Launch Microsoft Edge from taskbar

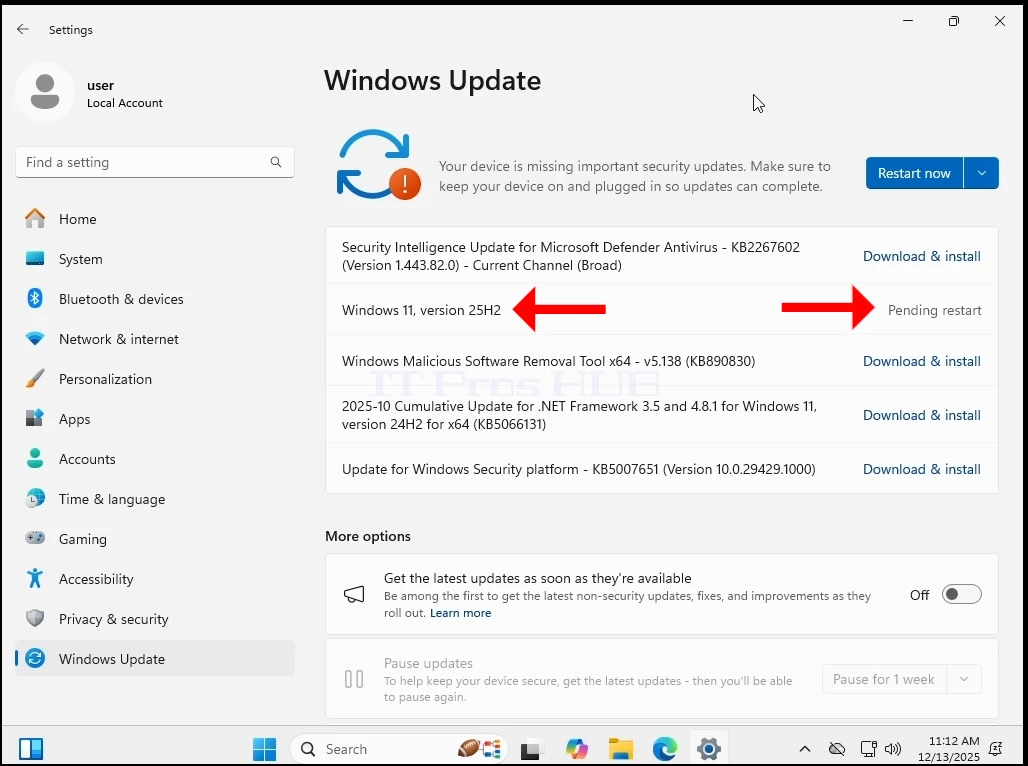[x=665, y=749]
